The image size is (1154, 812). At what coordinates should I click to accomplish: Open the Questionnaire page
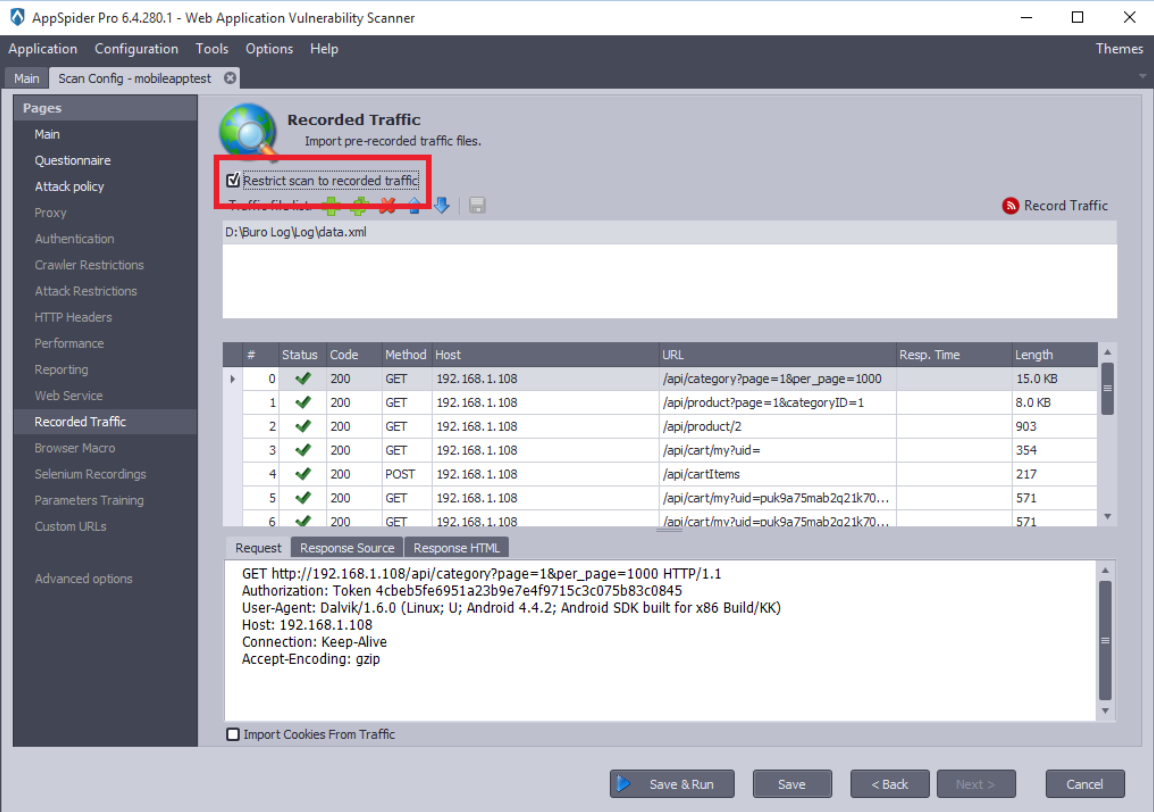point(73,160)
